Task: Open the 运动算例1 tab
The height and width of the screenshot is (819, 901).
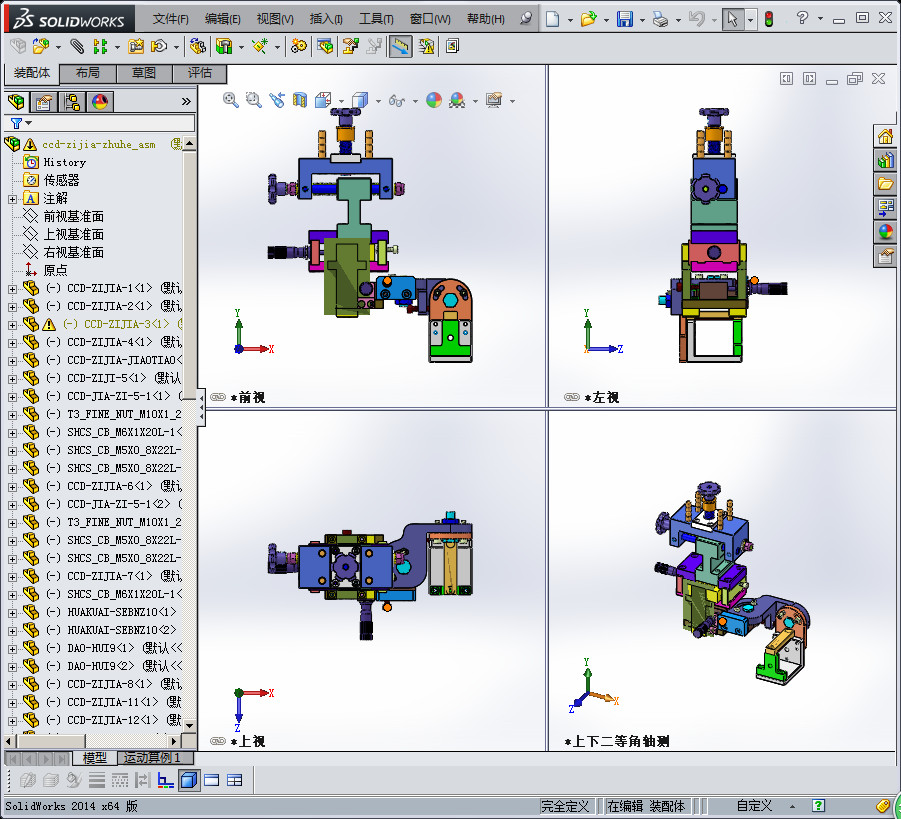Action: [x=153, y=758]
